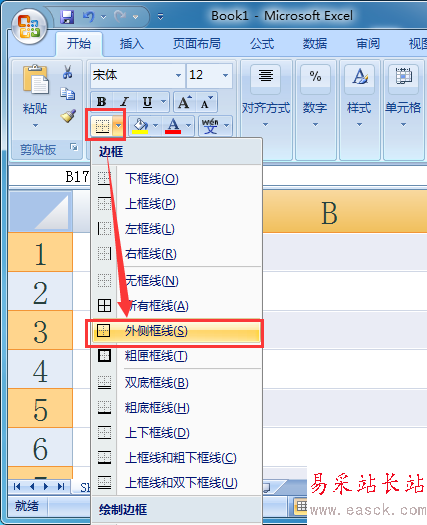Apply the red font color
The height and width of the screenshot is (525, 427).
tap(173, 126)
